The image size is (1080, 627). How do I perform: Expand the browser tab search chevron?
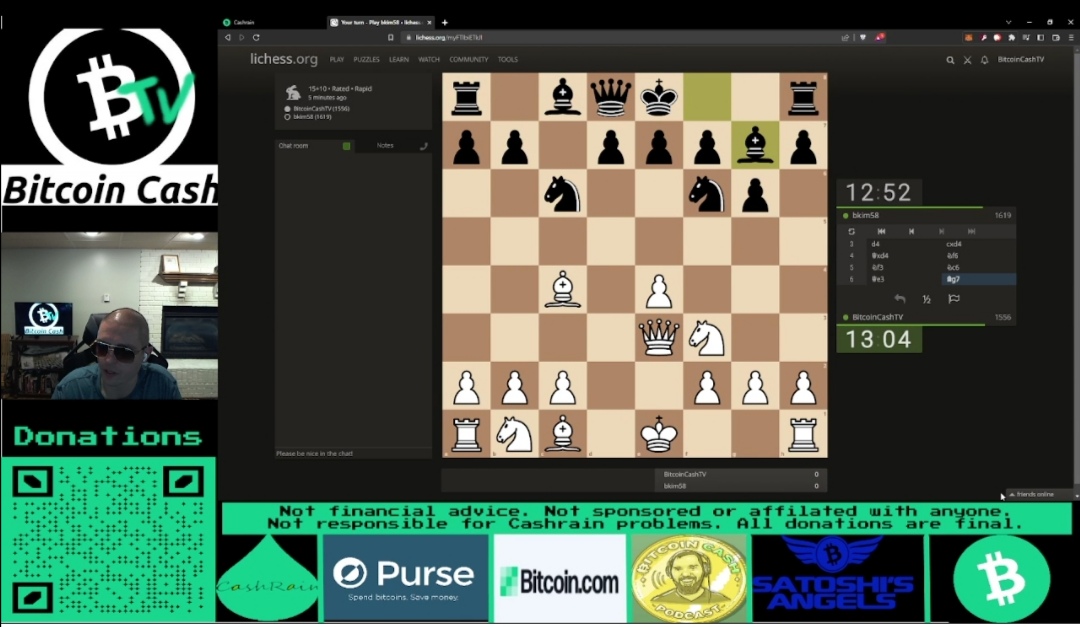[1008, 23]
